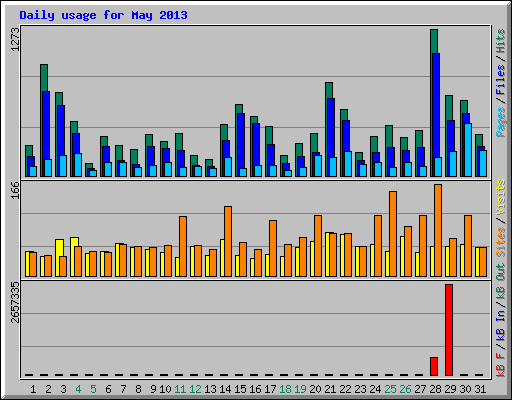Click the tall red kB F bar, day 29
This screenshot has height=400, width=512.
(x=449, y=330)
